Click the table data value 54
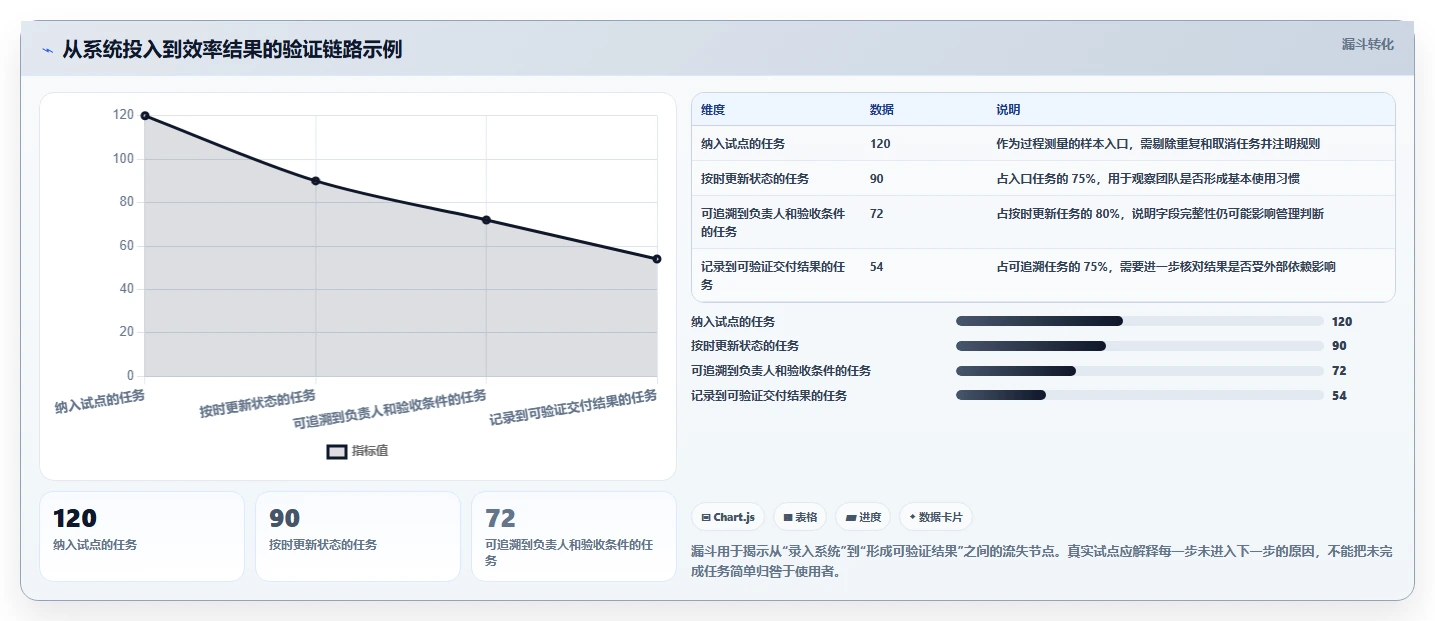1435x621 pixels. [877, 267]
